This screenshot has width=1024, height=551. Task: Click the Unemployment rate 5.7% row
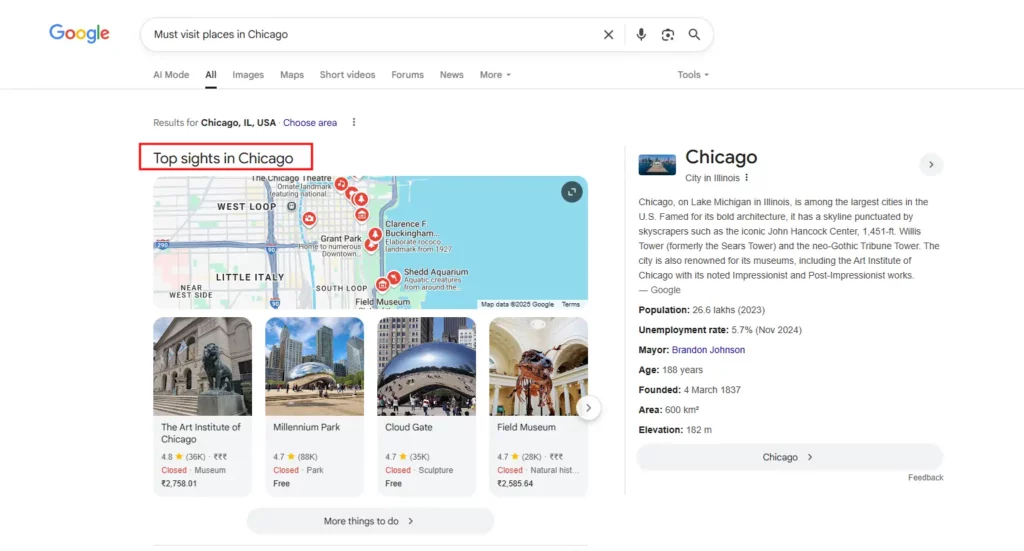click(720, 330)
